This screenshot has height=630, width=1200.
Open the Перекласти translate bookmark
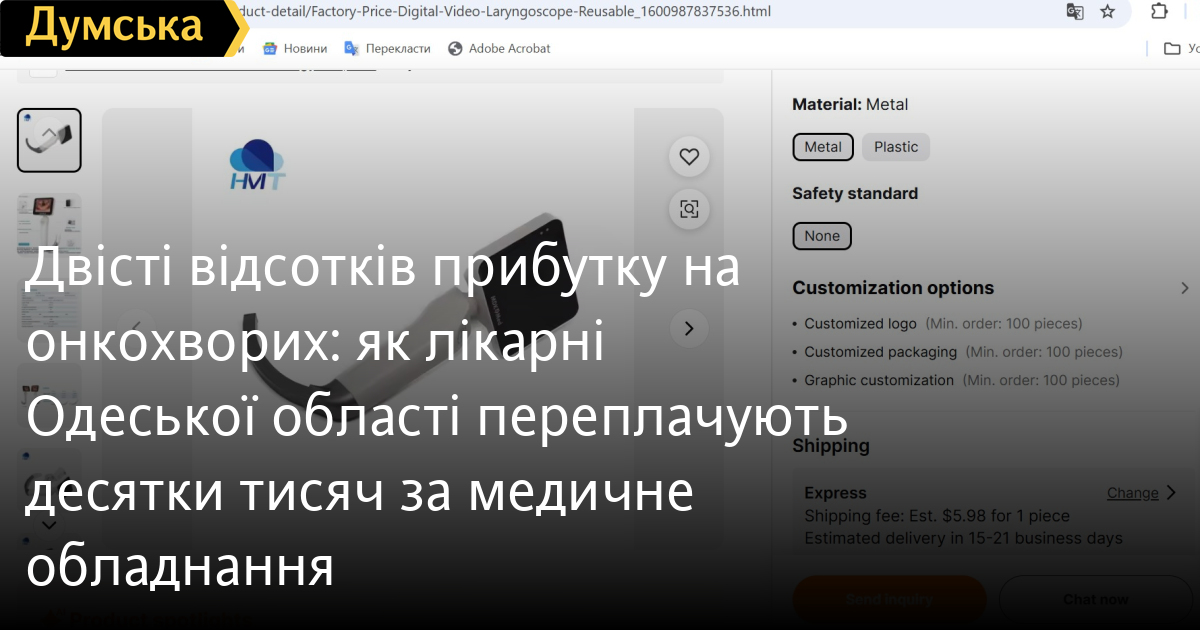tap(388, 48)
